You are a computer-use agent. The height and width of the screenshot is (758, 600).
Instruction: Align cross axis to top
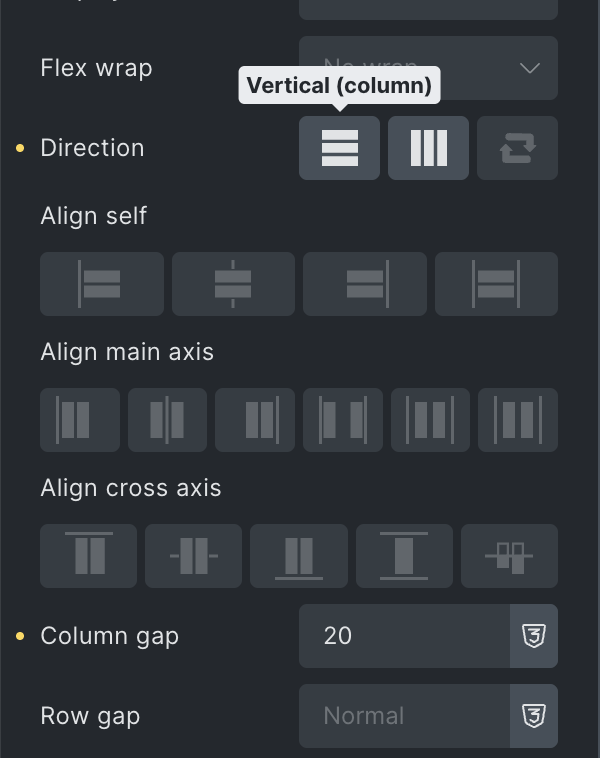coord(88,556)
